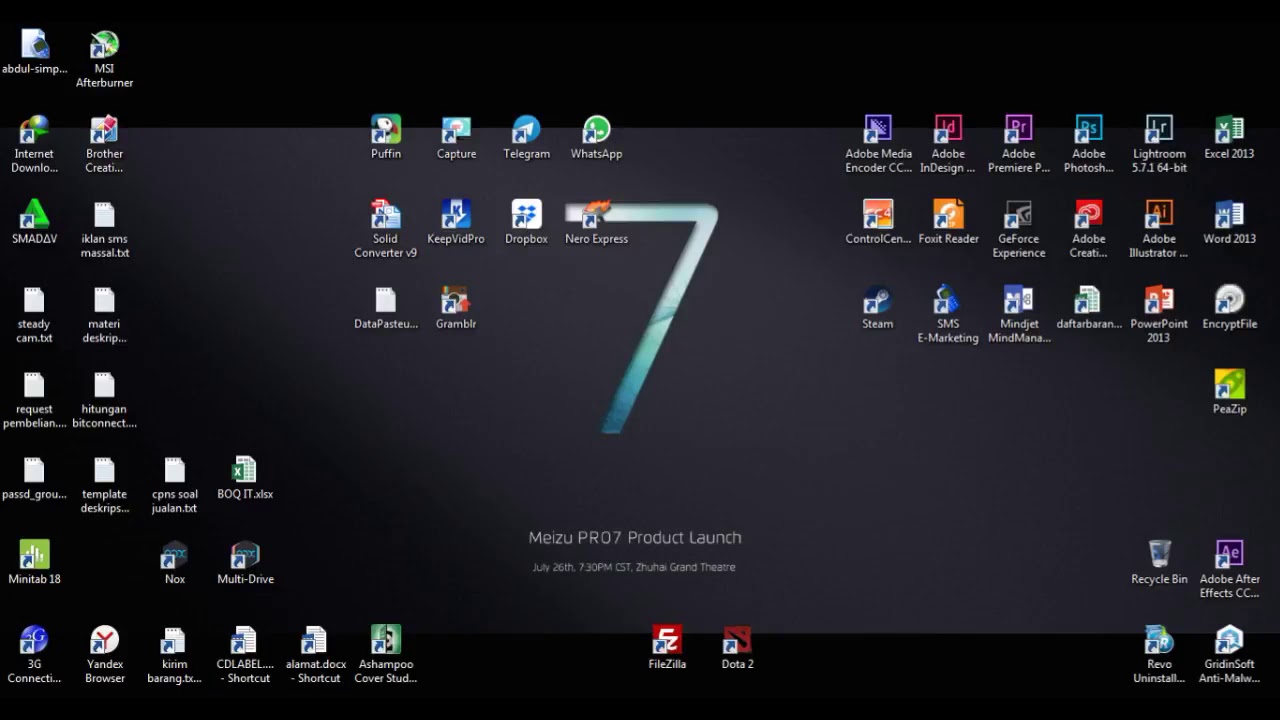Launch the Dota 2 icon
1280x720 pixels.
737,640
